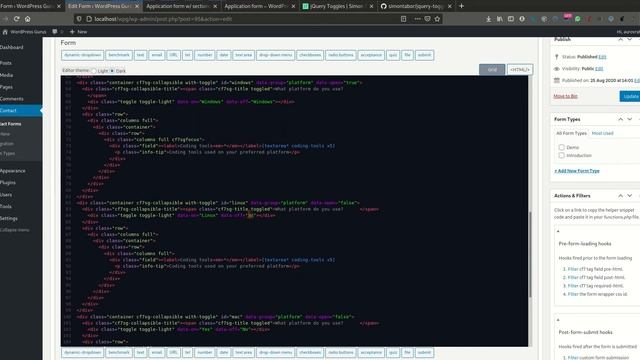Move Form Types panel down arrow
Image resolution: width=640 pixels, height=360 pixels.
[x=630, y=119]
